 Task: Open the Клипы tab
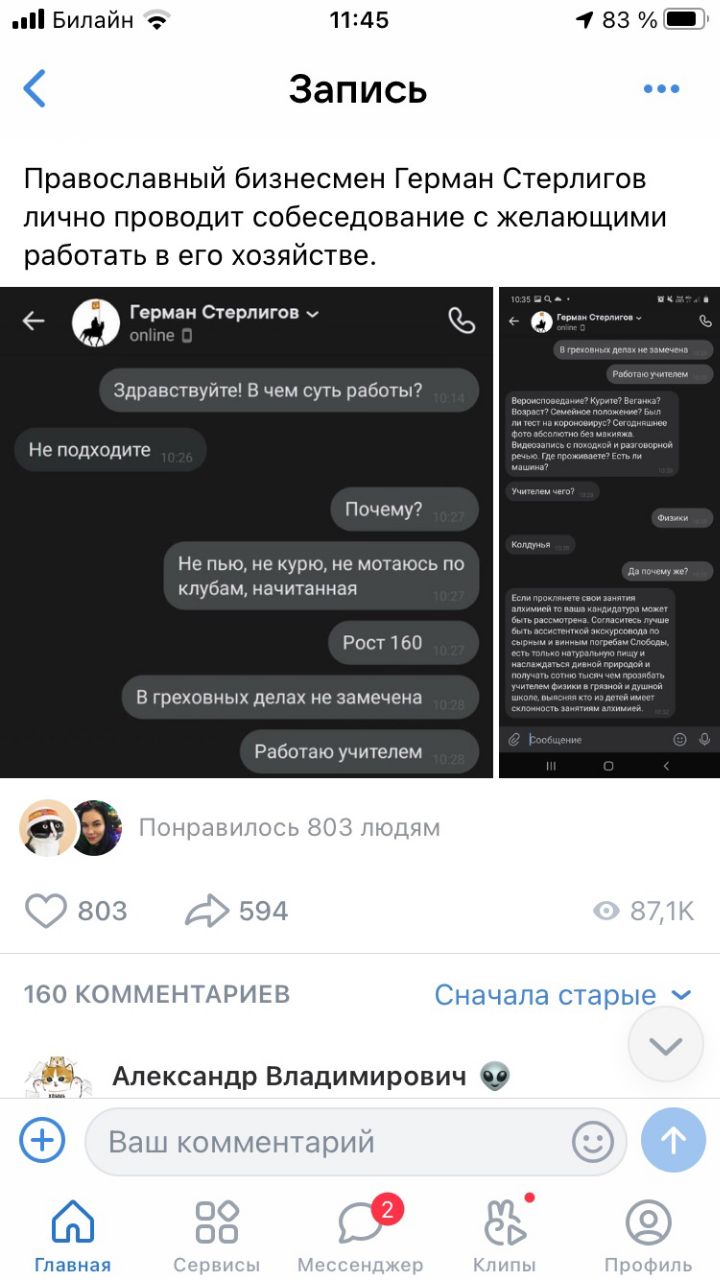coord(505,1235)
